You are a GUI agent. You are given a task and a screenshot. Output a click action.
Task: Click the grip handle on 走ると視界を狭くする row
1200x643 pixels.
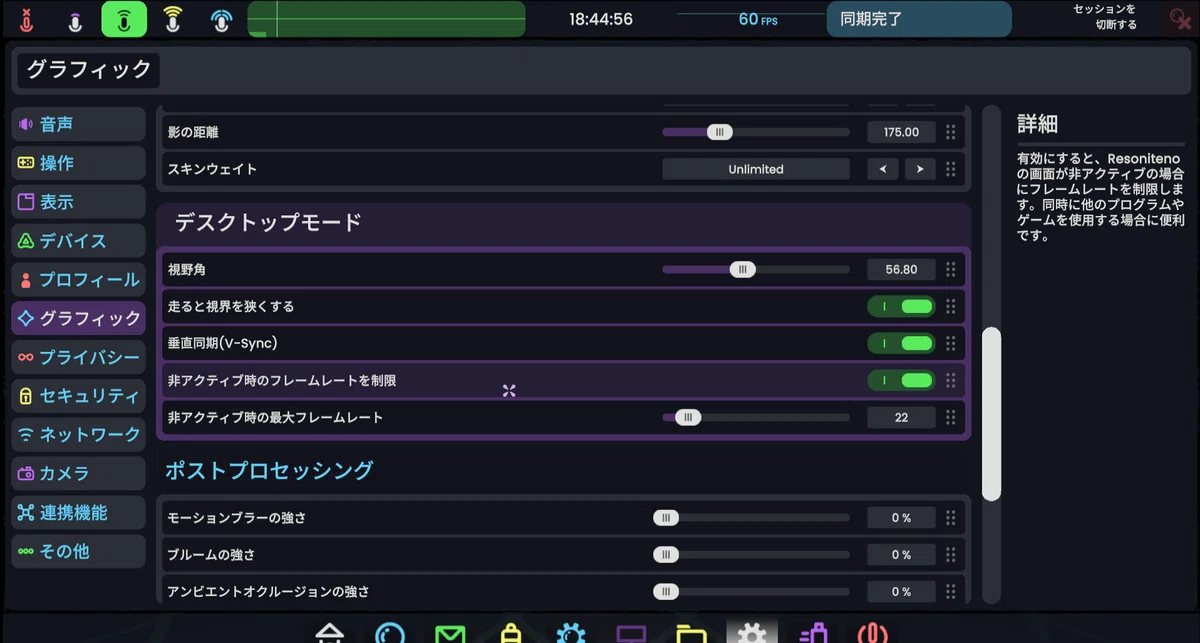(x=951, y=306)
